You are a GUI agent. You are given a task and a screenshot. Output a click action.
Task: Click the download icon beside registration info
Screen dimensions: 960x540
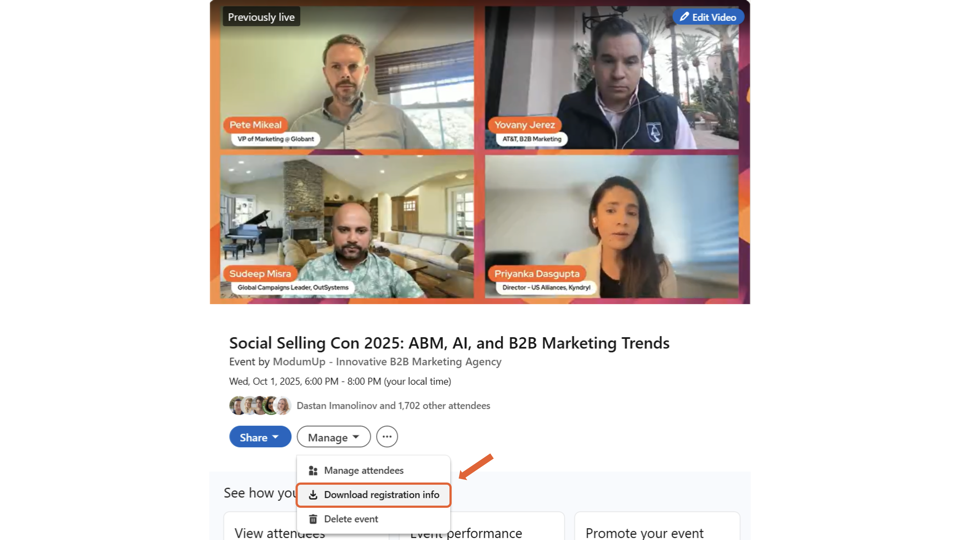point(313,495)
